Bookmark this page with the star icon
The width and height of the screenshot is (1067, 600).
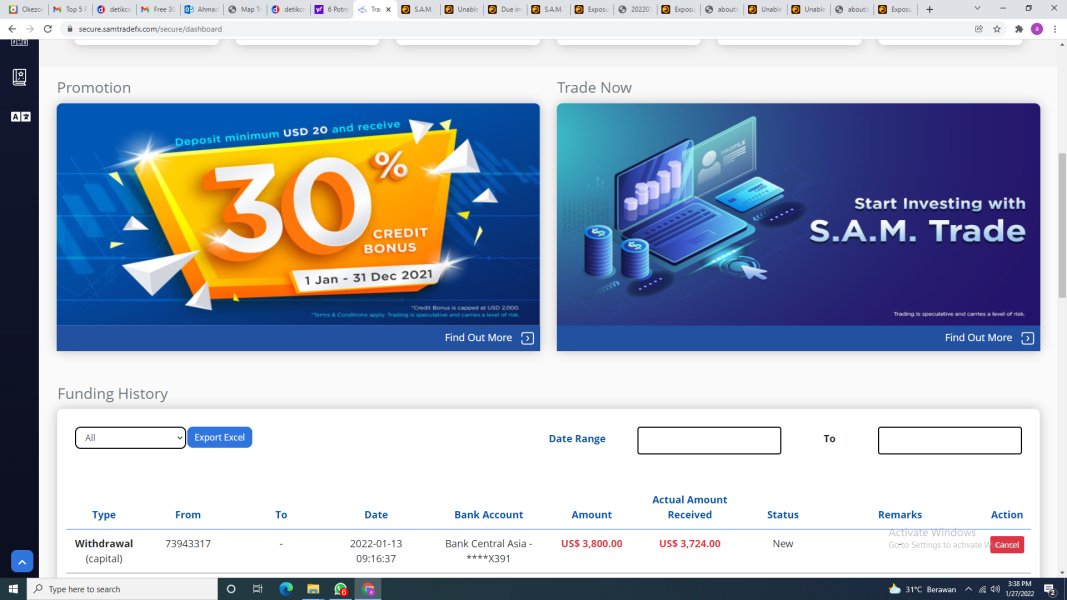coord(997,29)
